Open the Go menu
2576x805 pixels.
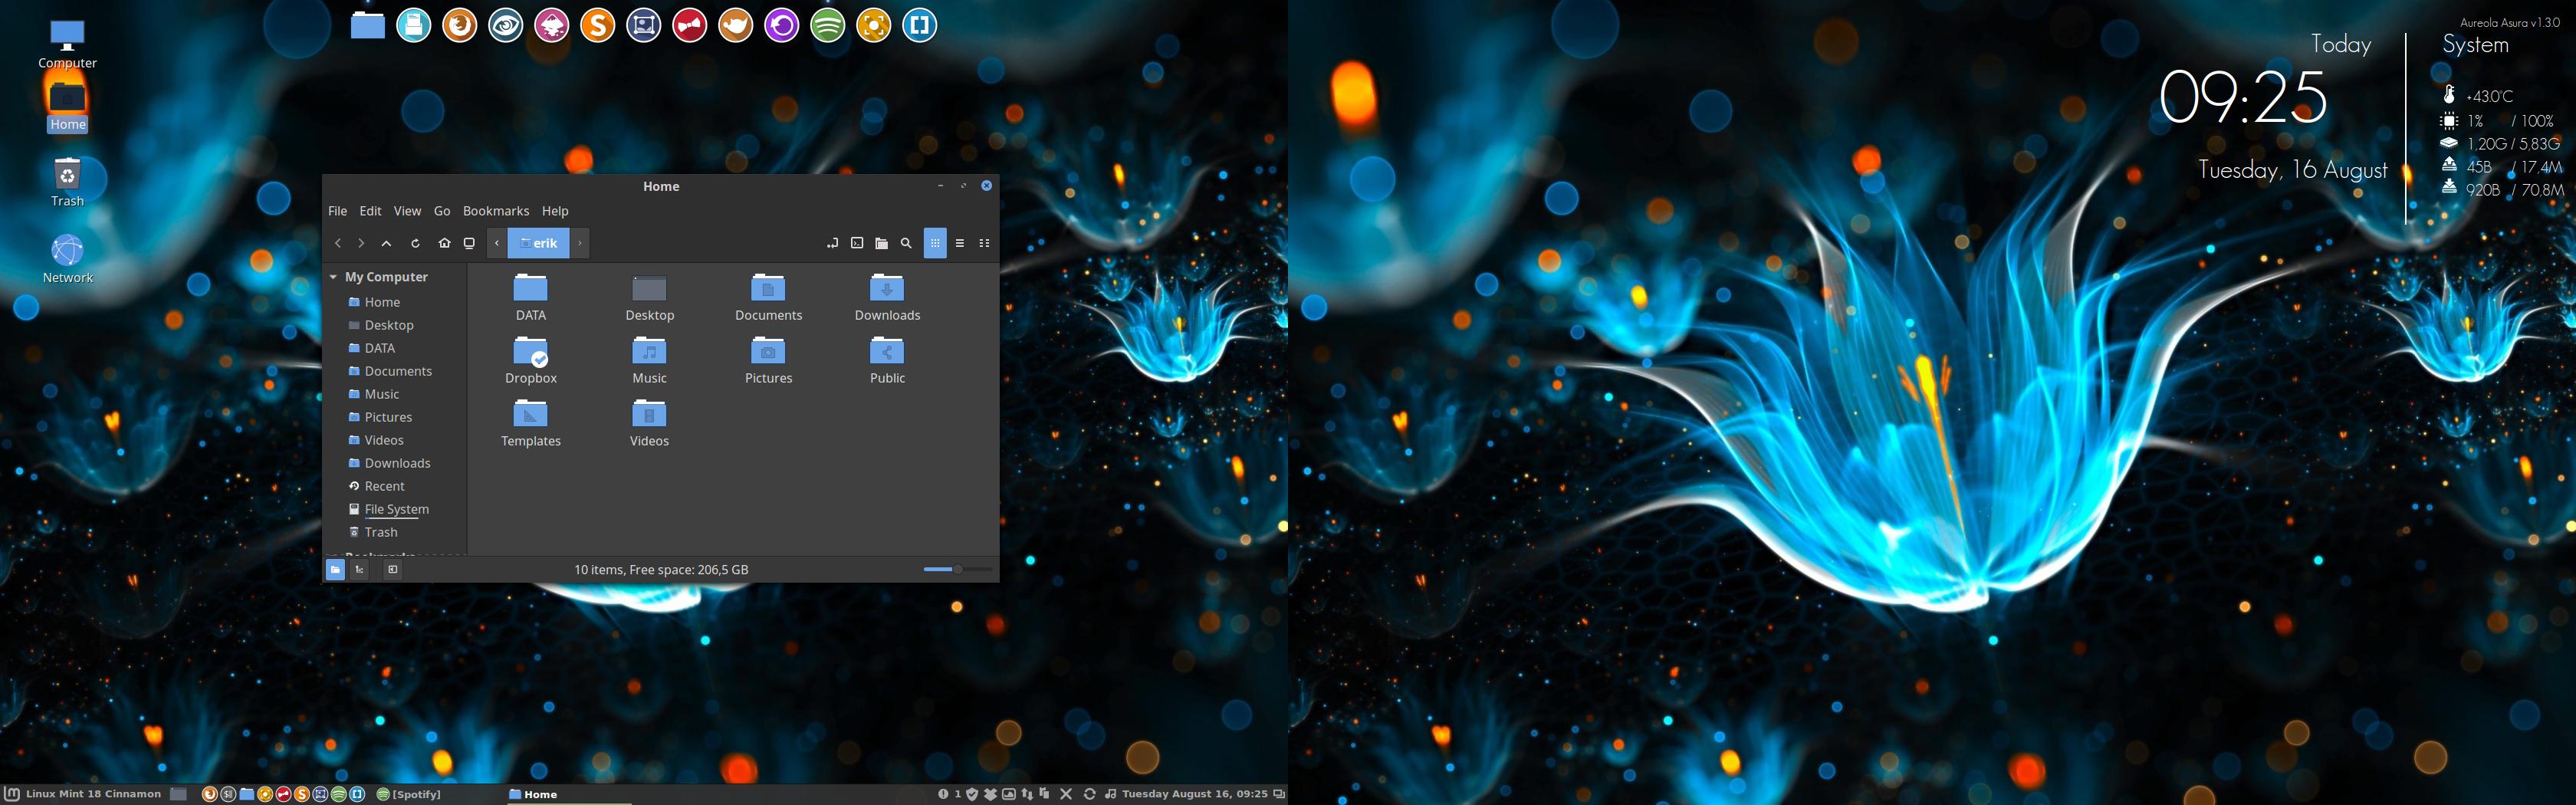(442, 211)
